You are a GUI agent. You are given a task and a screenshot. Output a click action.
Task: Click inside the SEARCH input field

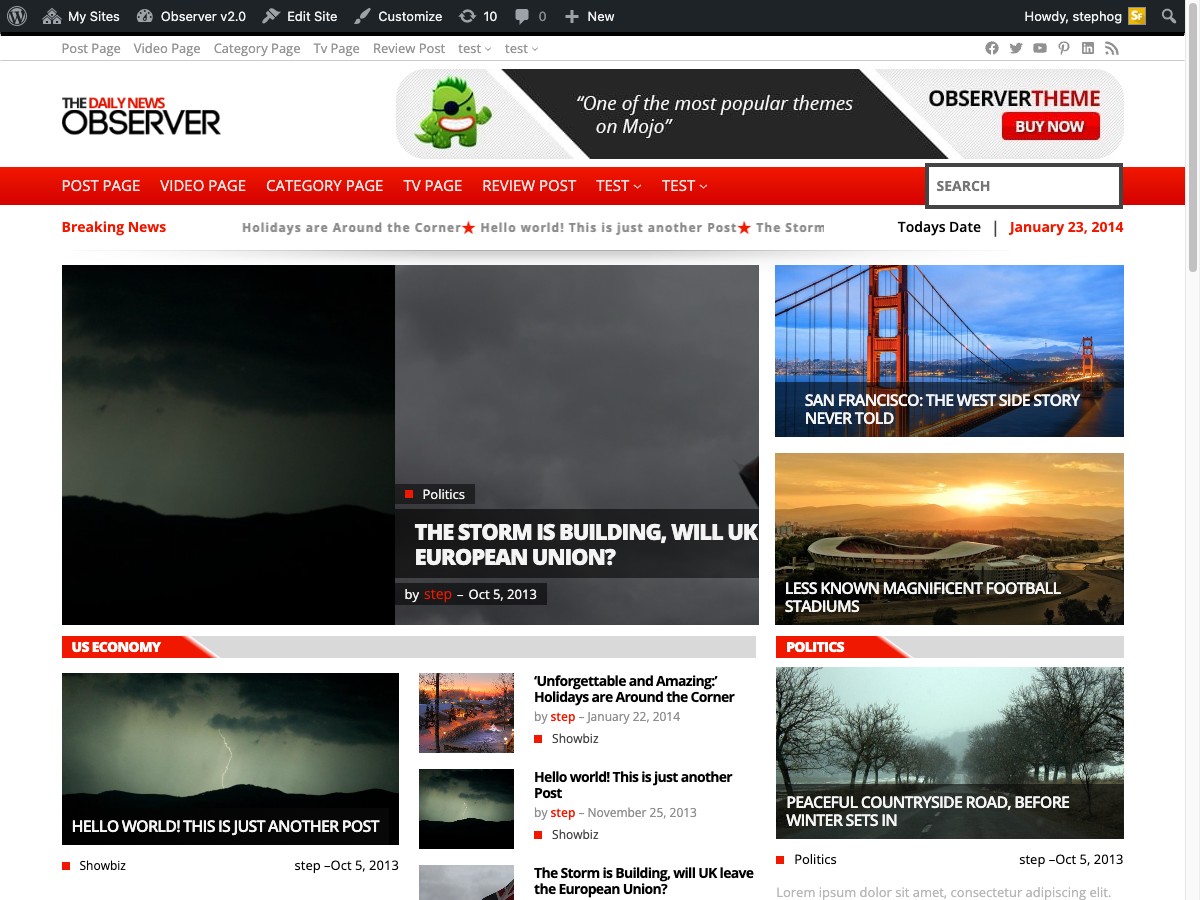click(x=1022, y=186)
